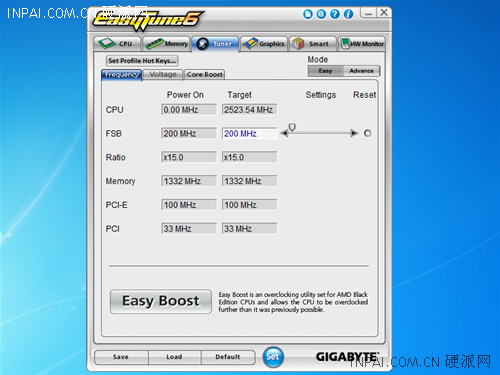Viewport: 500px width, 375px height.
Task: Click the FSB slider right arrow
Action: [x=354, y=133]
